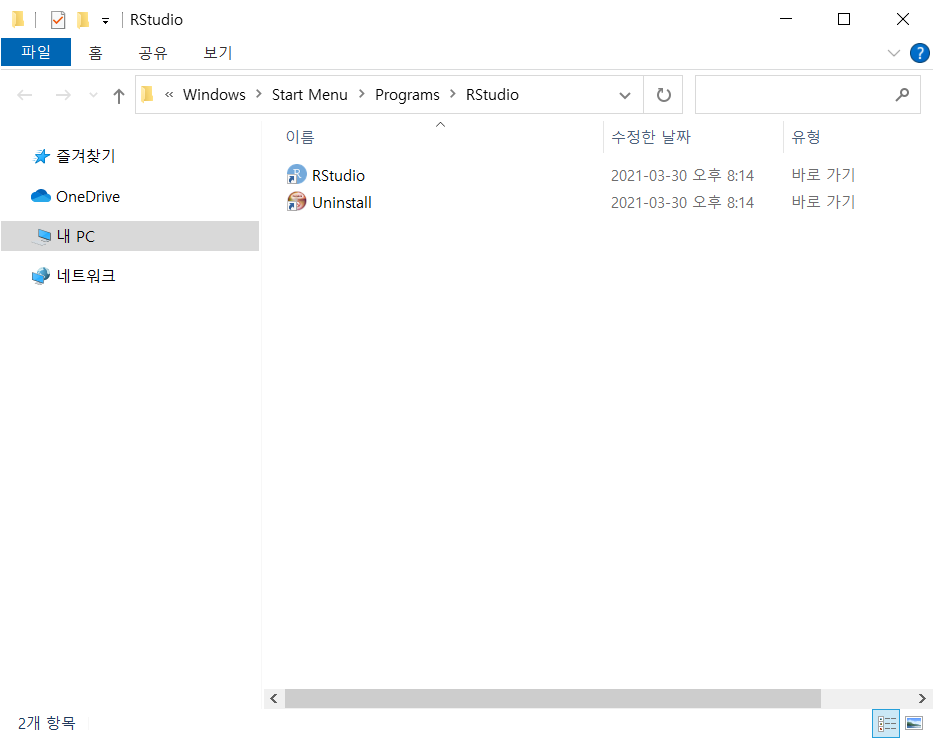Switch to the 공유 ribbon tab
Screen dimensions: 934x739
tap(153, 53)
